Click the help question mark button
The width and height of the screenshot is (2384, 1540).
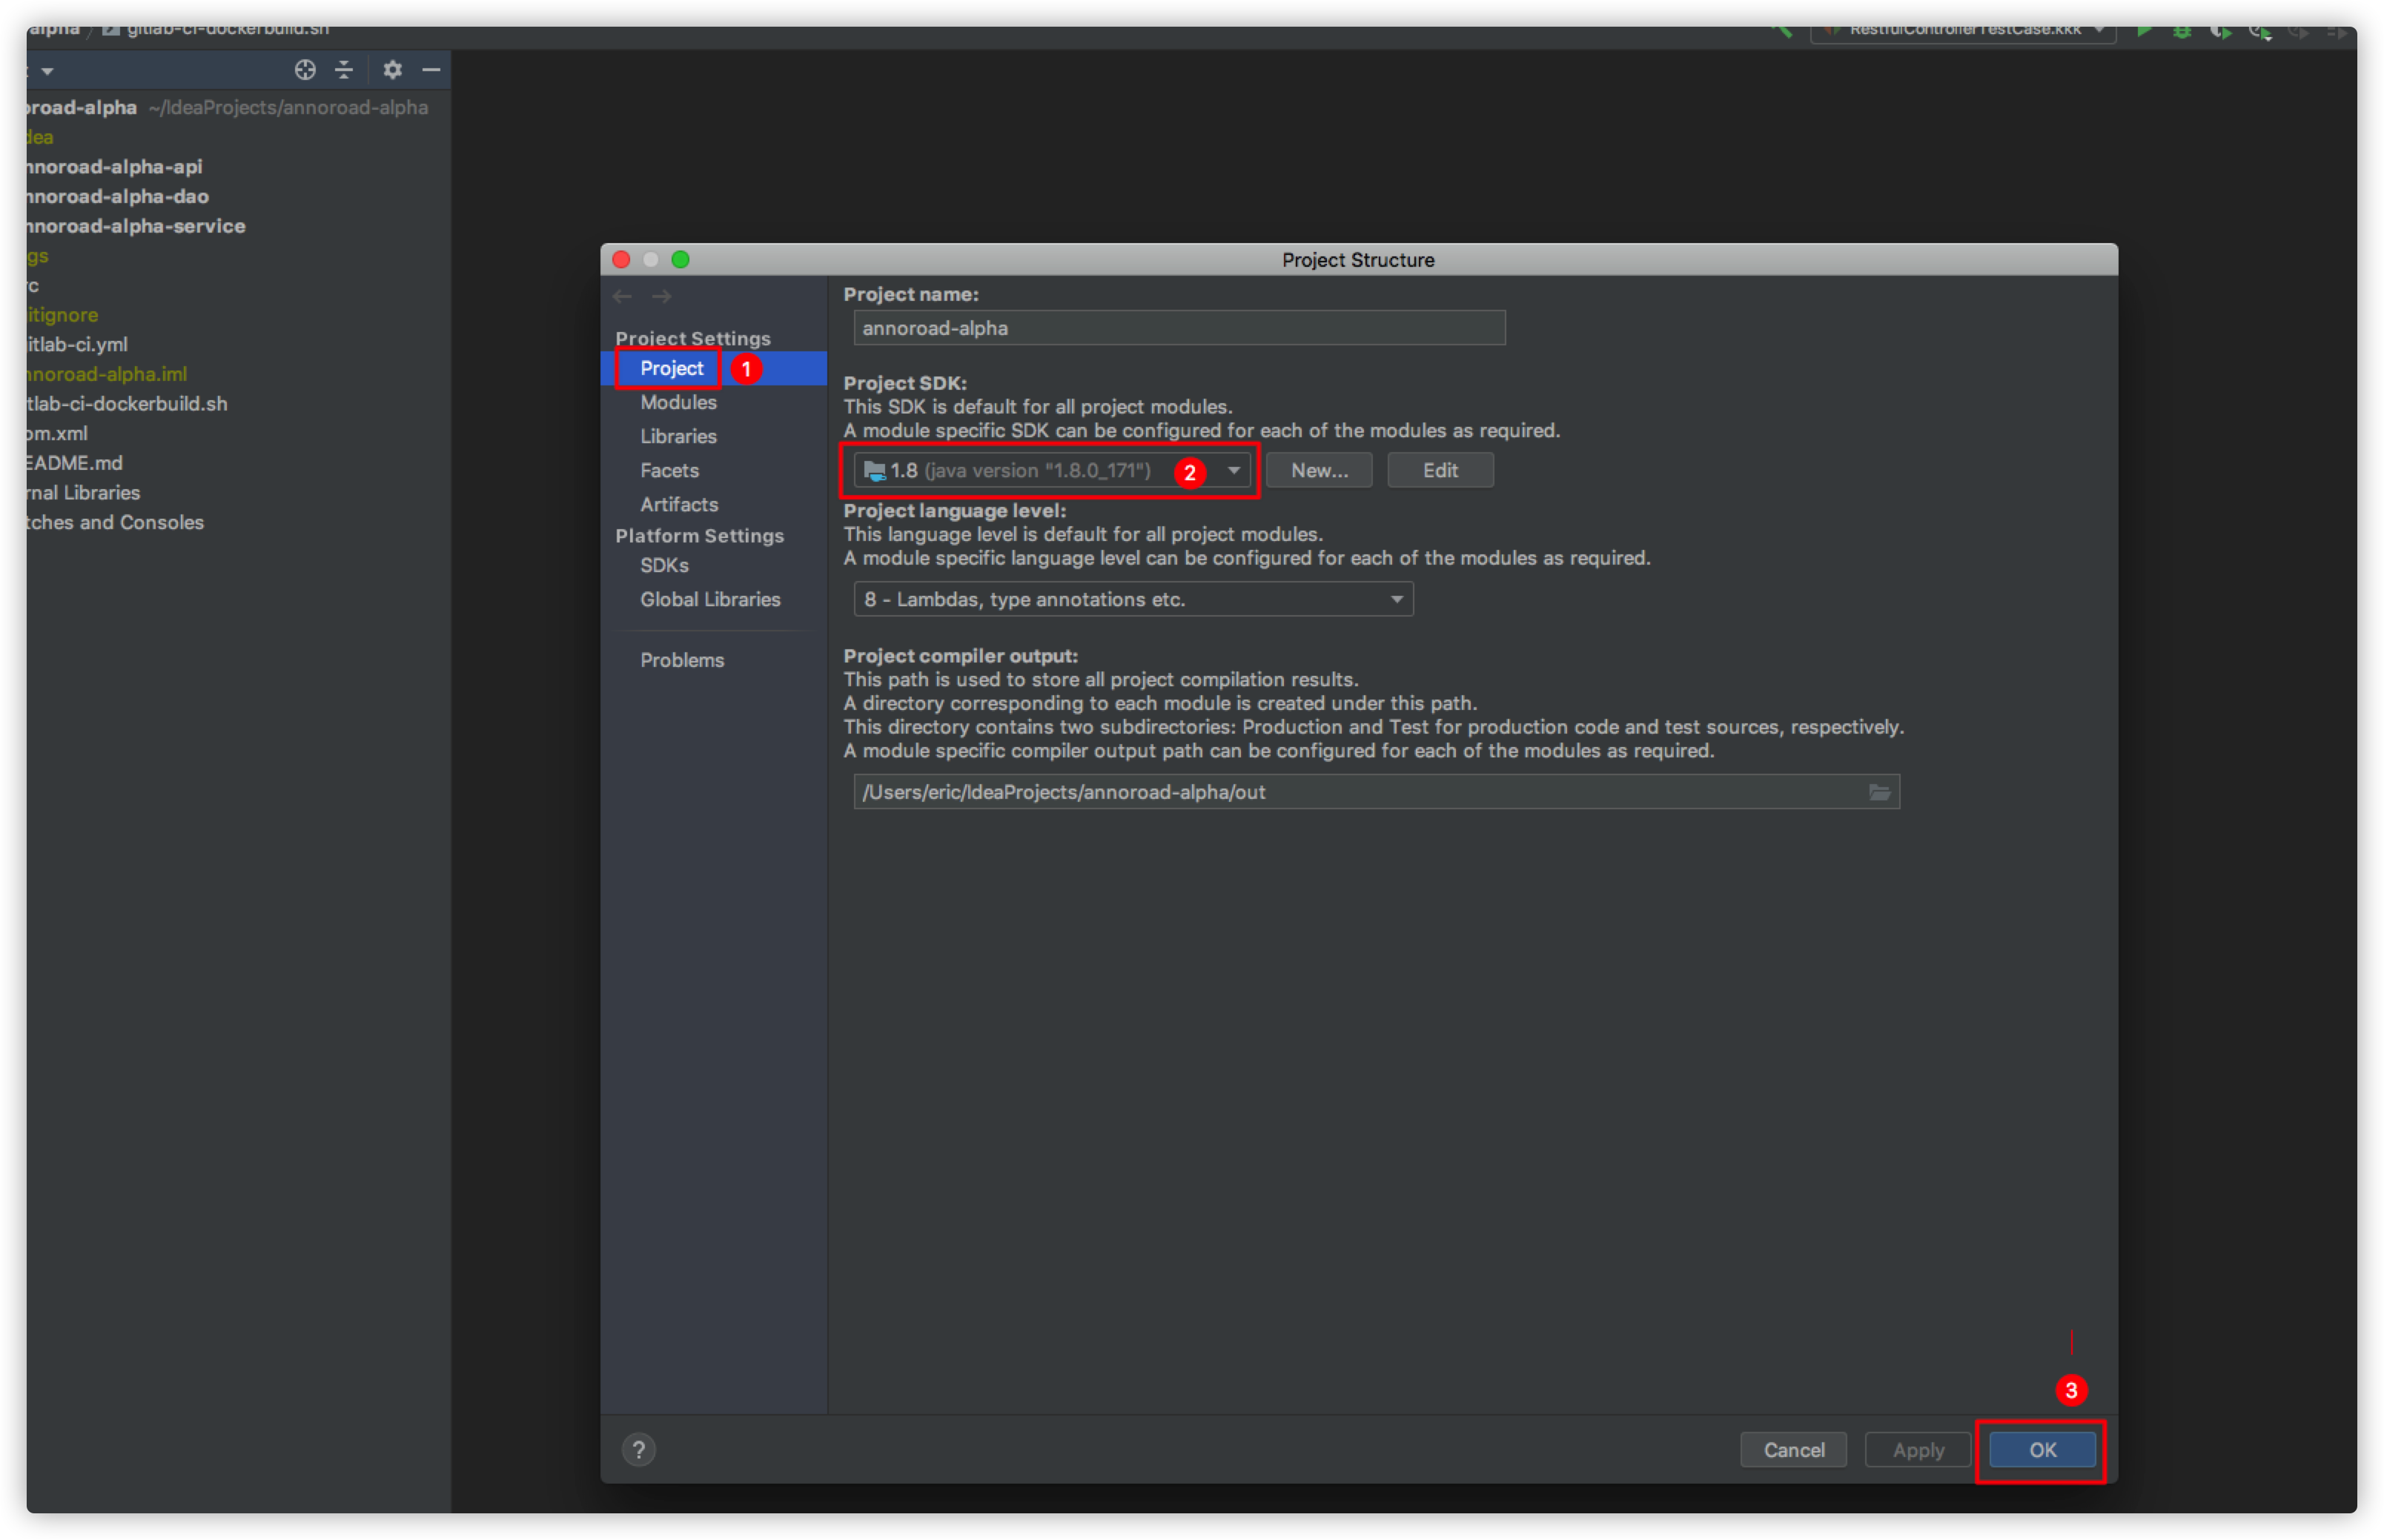(x=638, y=1449)
